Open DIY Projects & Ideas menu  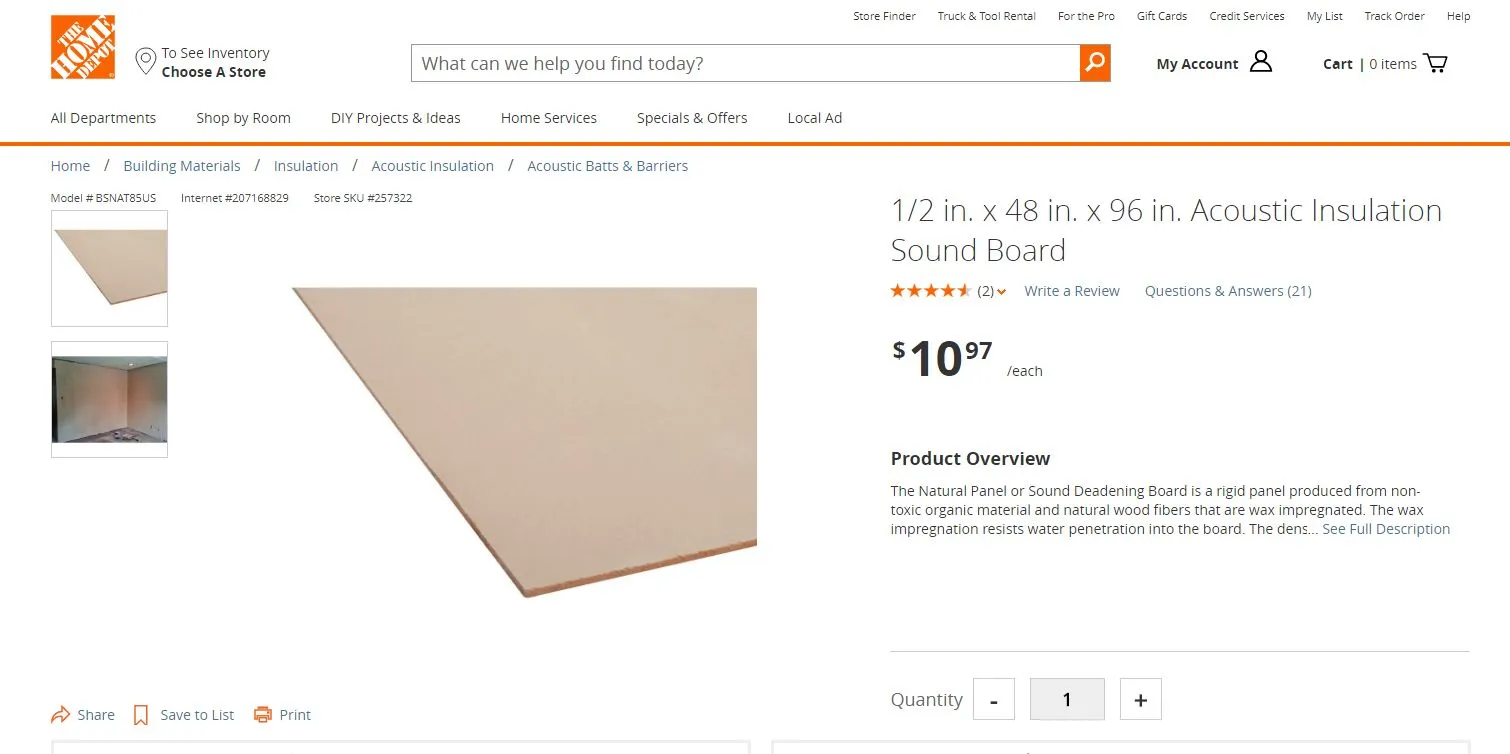[x=395, y=118]
